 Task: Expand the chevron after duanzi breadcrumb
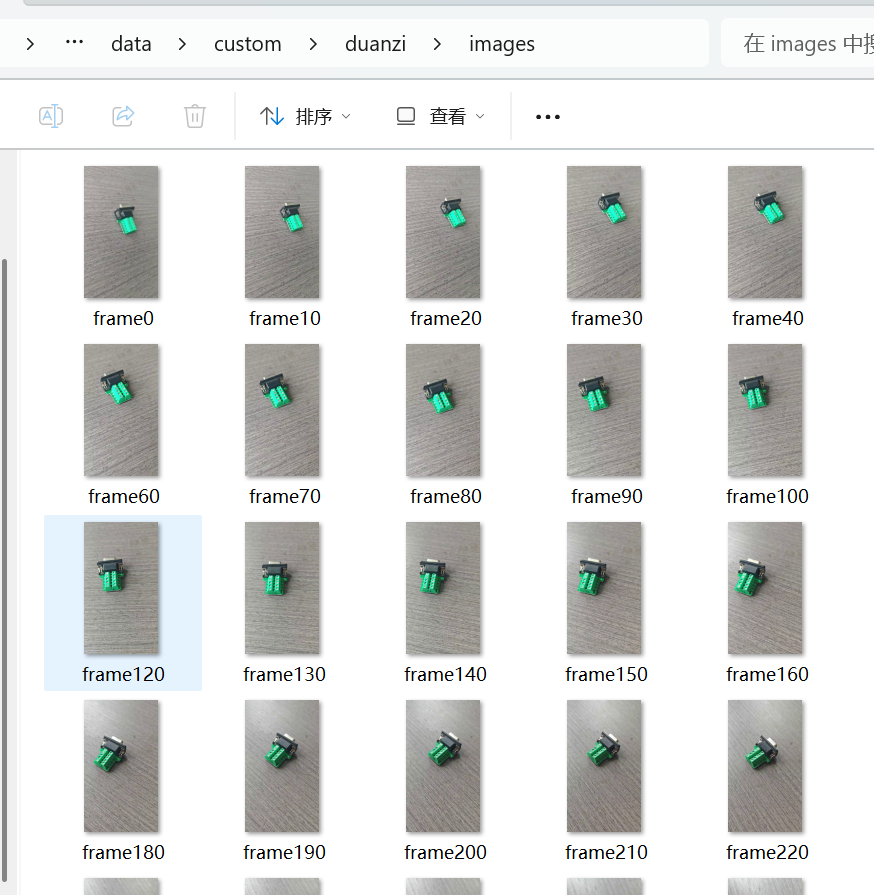[x=437, y=44]
